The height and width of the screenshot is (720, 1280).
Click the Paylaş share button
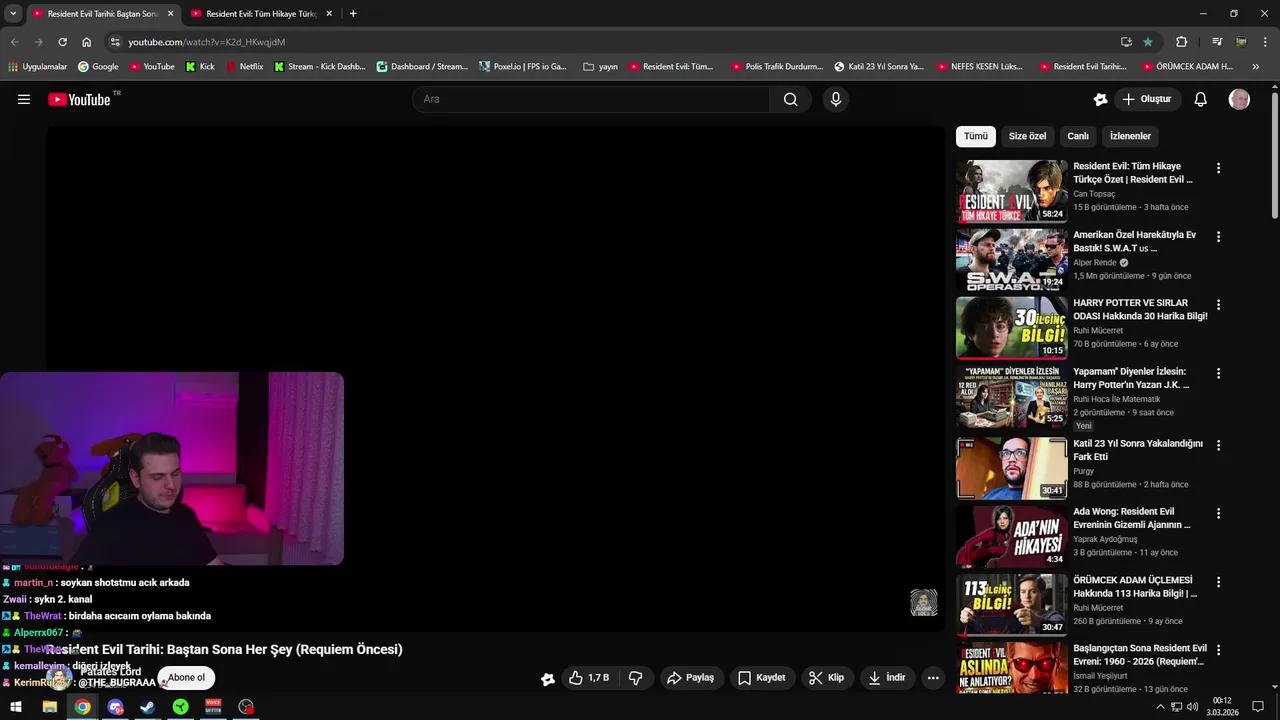pos(690,678)
